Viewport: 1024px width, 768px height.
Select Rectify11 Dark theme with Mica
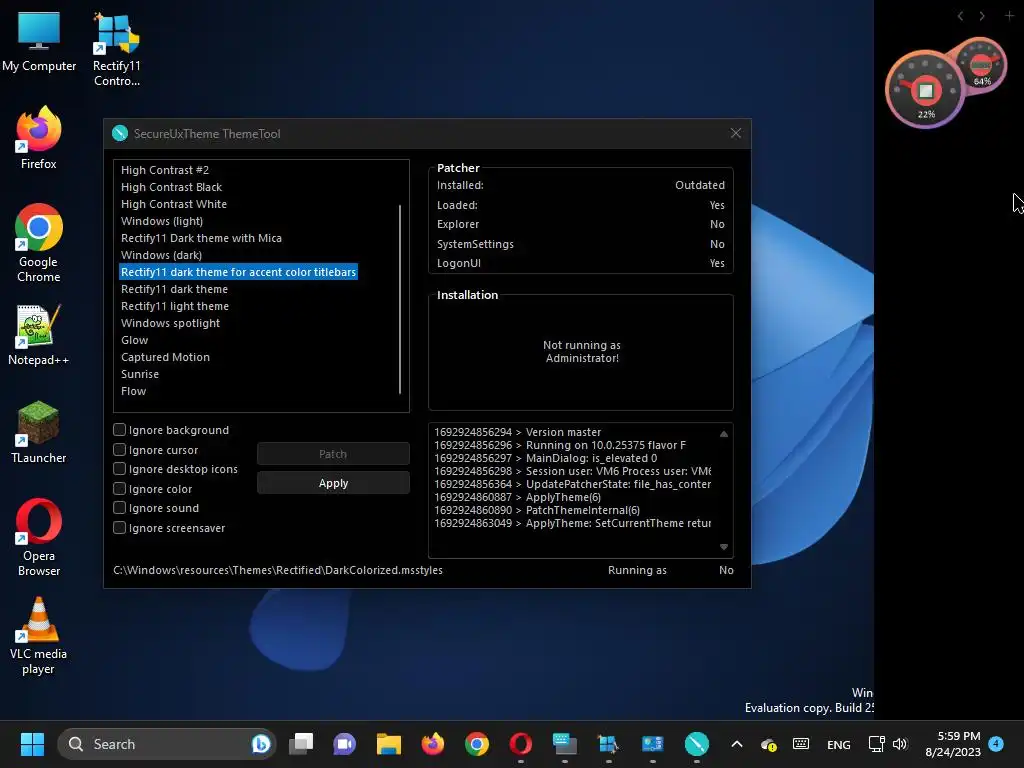coord(201,238)
